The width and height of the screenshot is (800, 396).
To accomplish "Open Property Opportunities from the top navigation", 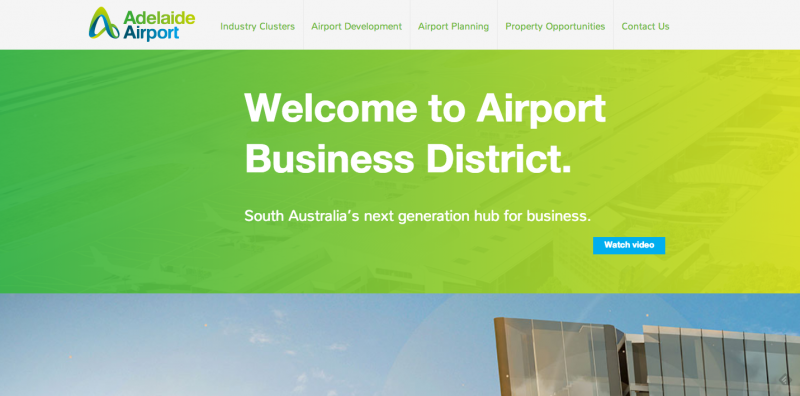I will click(x=555, y=27).
